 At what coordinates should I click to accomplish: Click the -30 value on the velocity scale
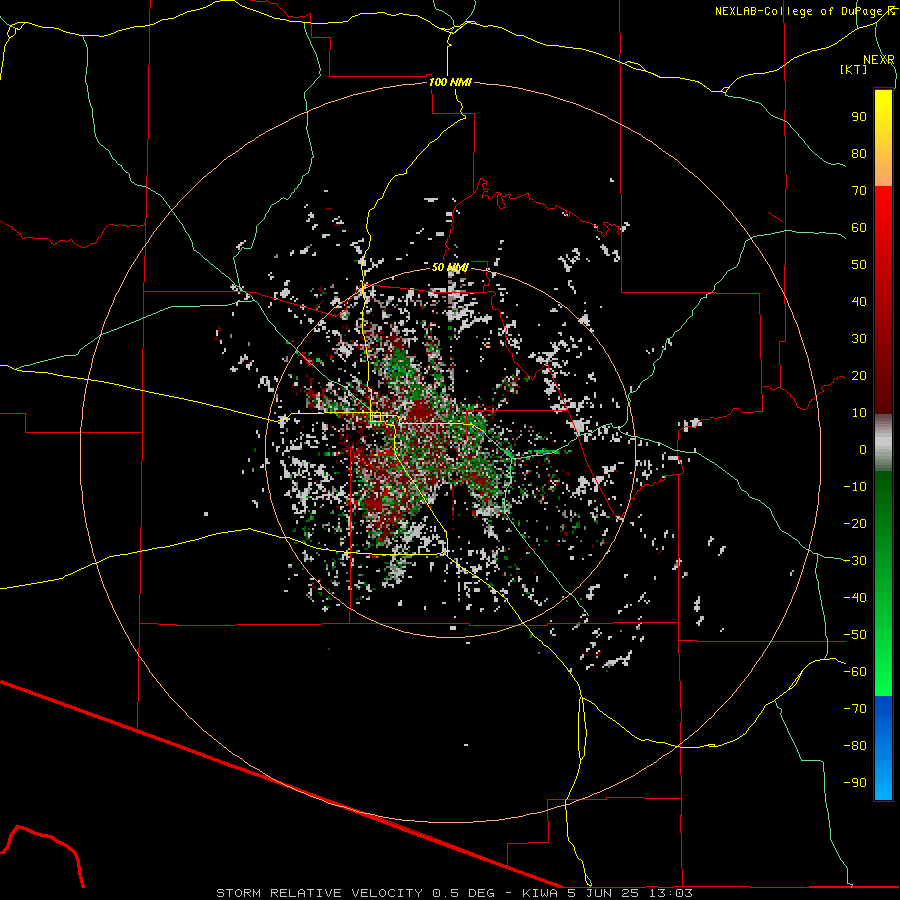click(855, 561)
